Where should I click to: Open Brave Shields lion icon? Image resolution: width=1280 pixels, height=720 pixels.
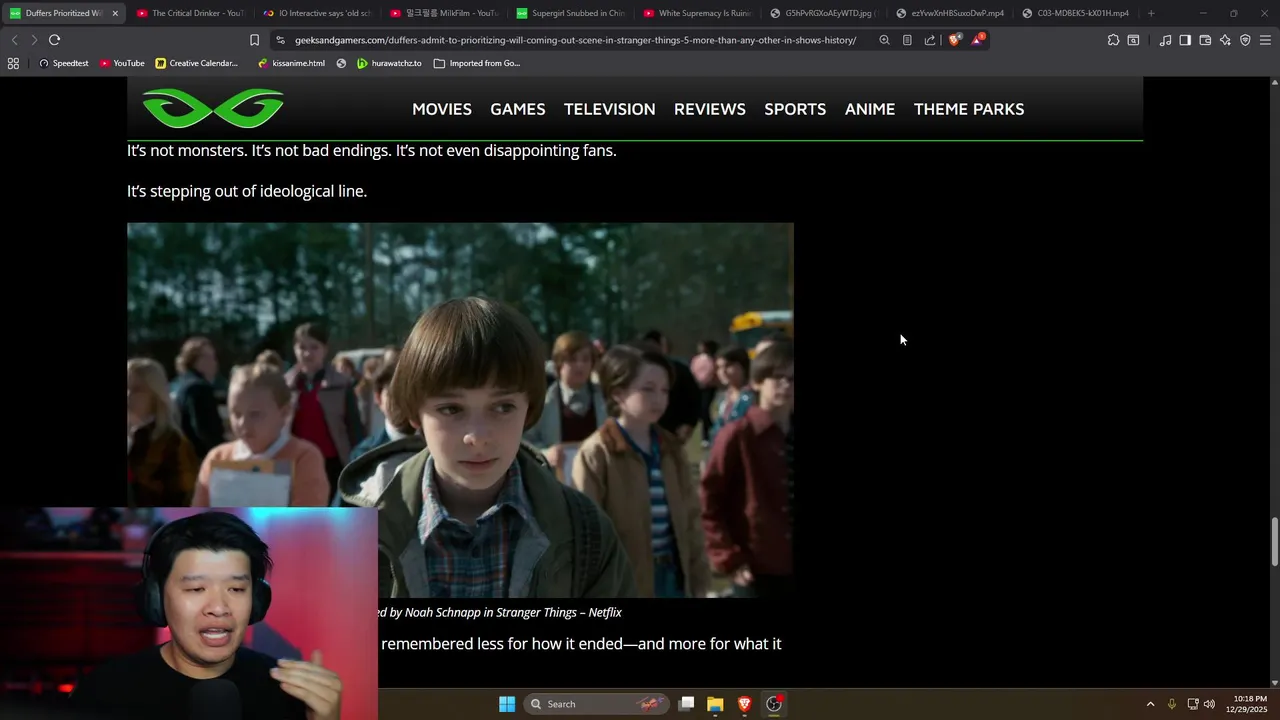click(954, 40)
